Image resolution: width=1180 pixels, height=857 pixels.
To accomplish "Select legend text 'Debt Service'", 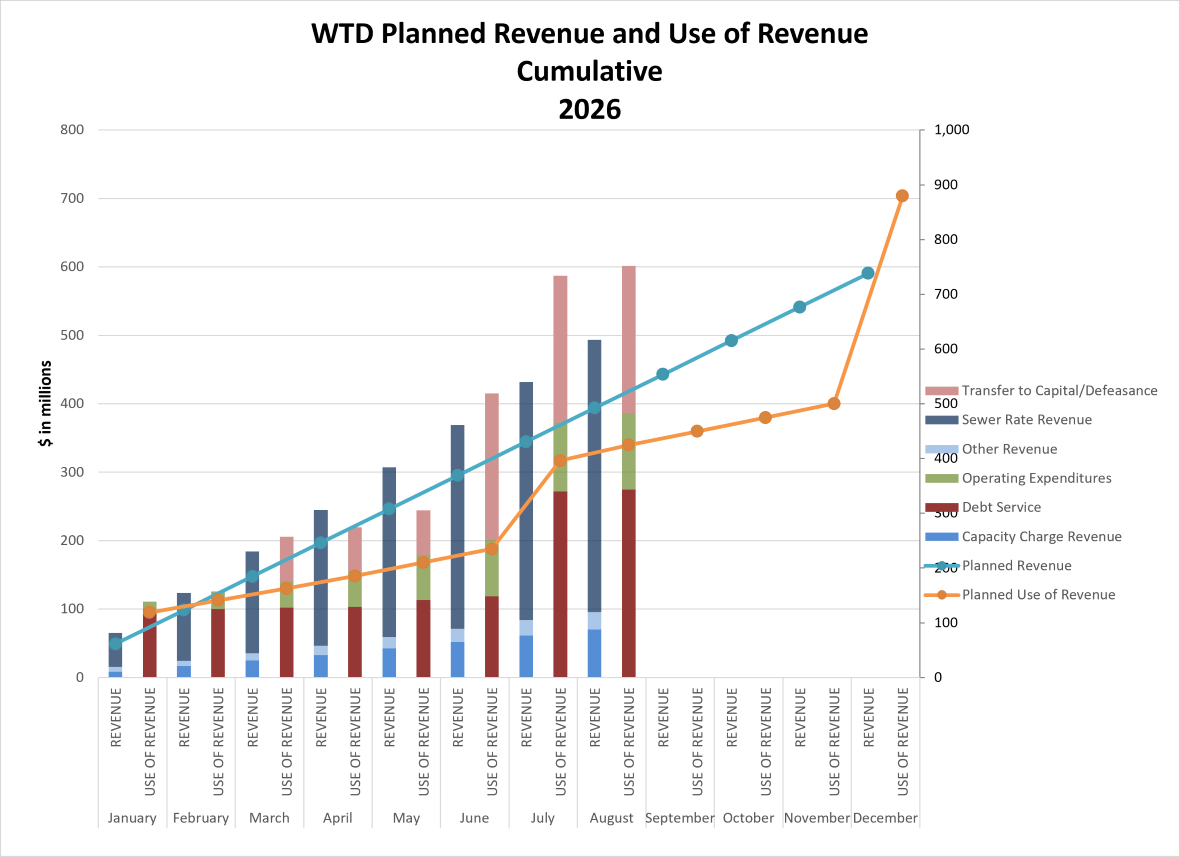I will click(1002, 508).
